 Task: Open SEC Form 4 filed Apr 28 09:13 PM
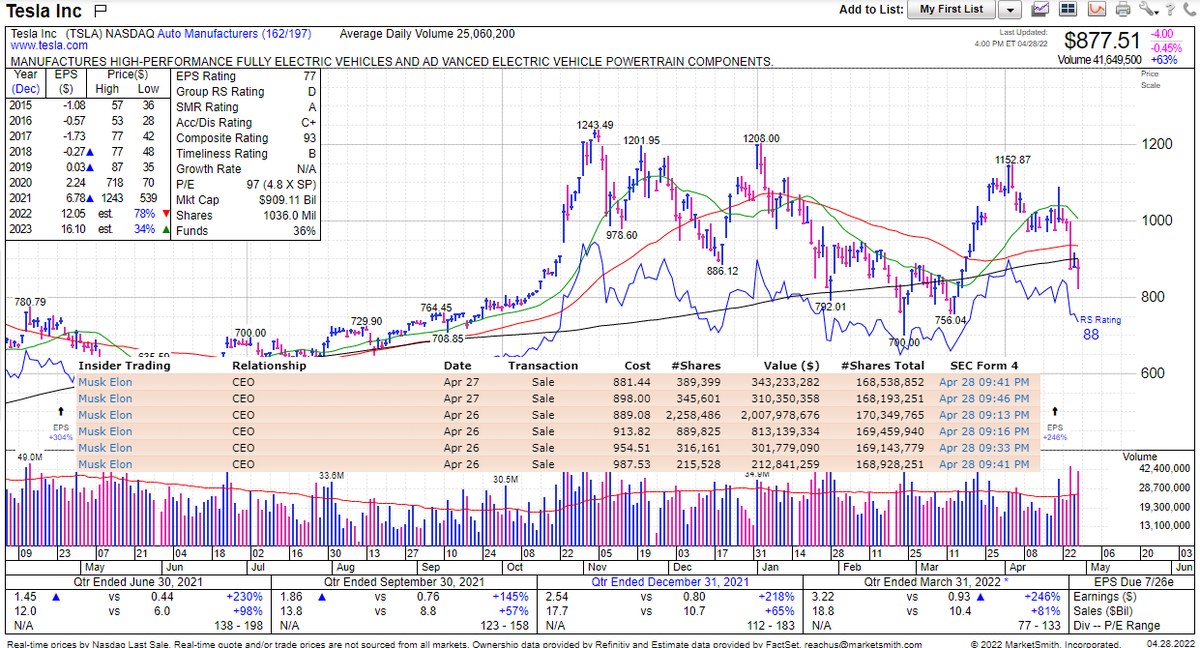[x=984, y=415]
